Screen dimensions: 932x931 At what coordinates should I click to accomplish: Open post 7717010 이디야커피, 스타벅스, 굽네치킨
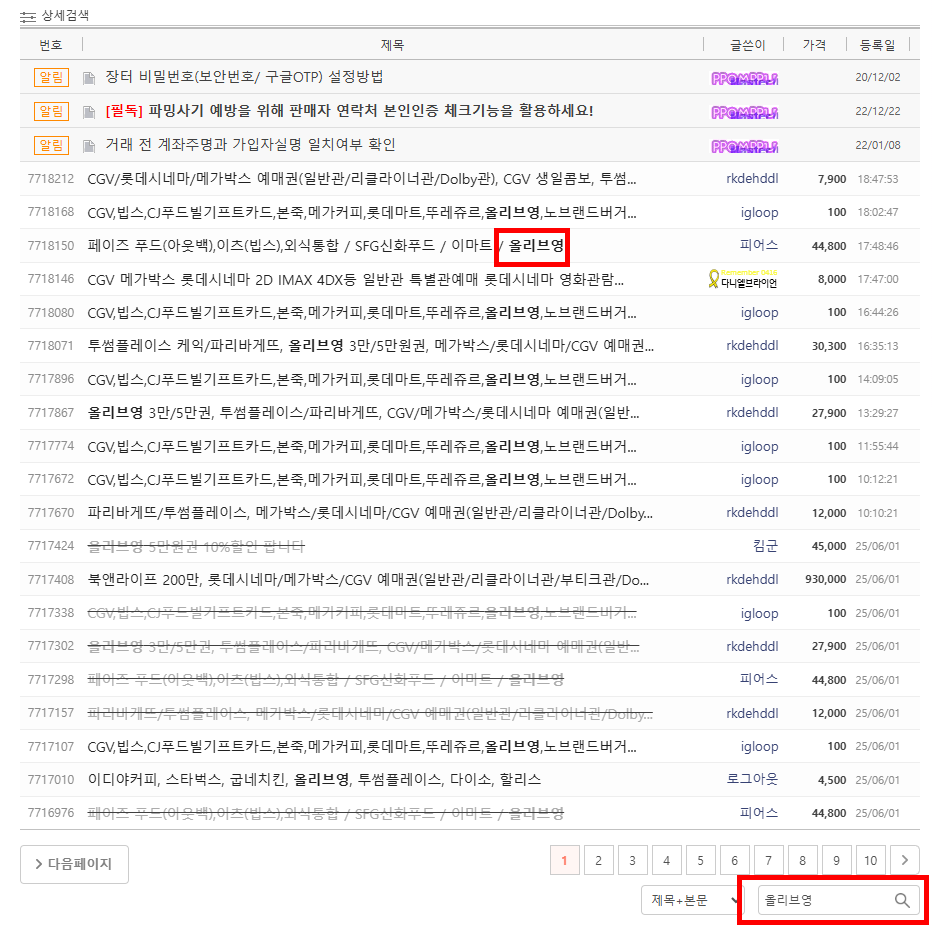(314, 779)
